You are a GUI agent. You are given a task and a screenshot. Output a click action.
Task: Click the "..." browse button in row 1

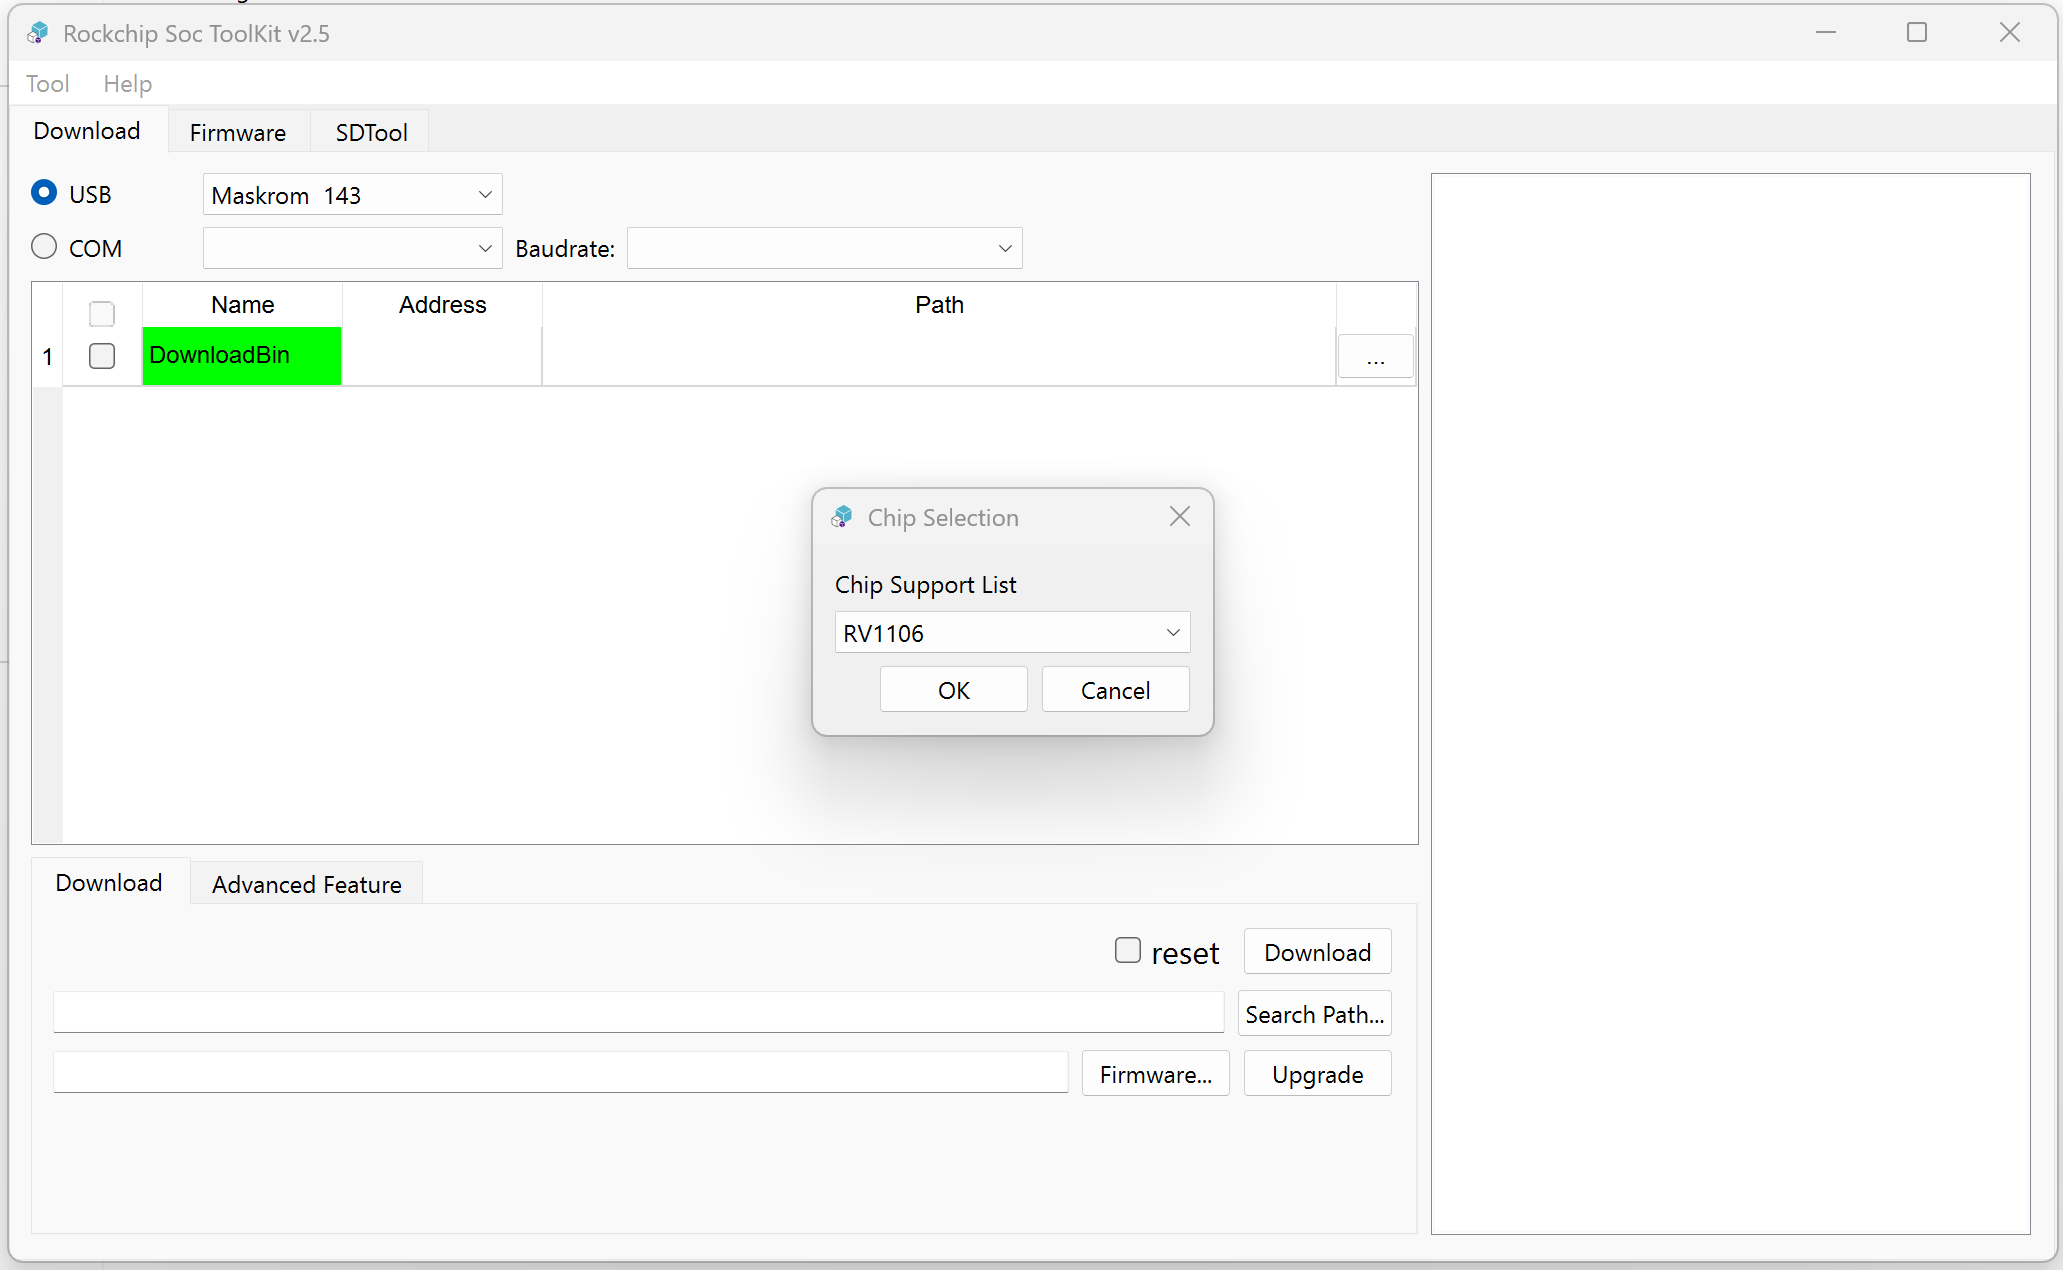(x=1375, y=356)
